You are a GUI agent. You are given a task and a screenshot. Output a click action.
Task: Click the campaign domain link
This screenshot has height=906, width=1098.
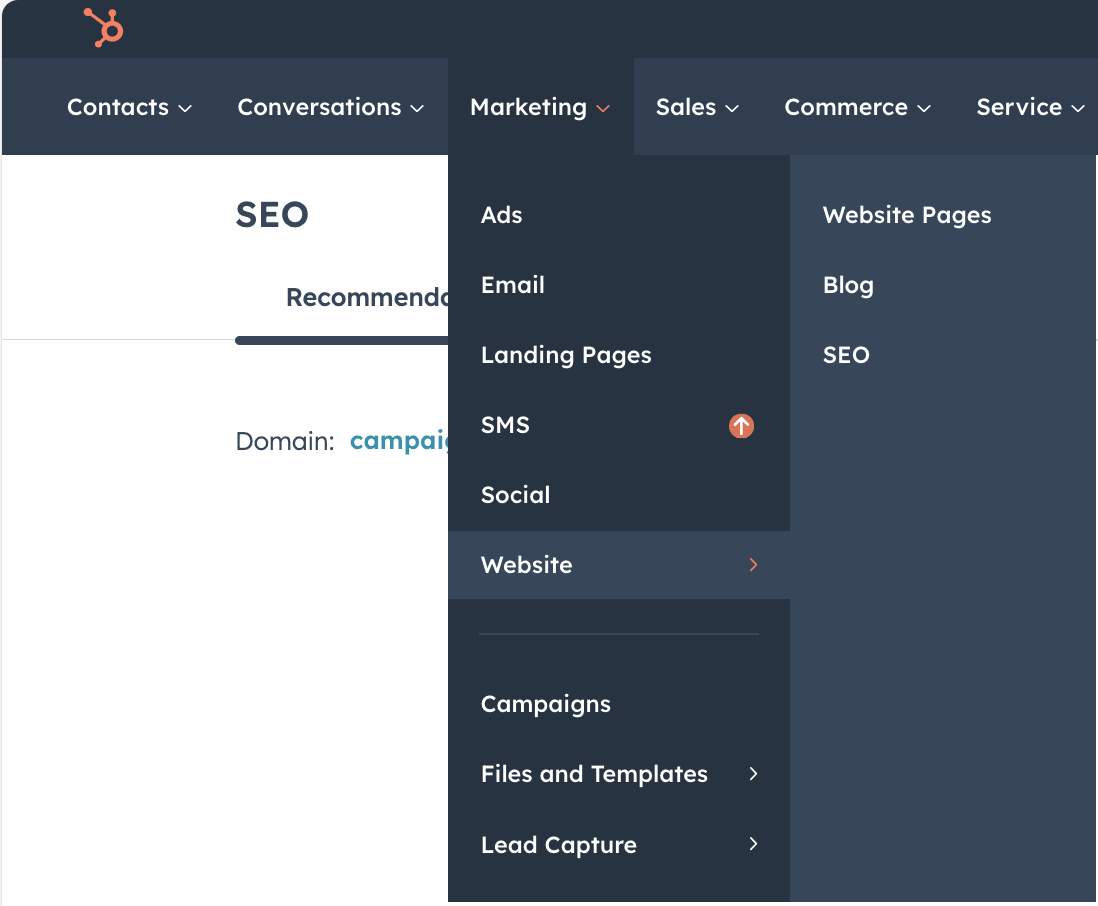tap(398, 441)
